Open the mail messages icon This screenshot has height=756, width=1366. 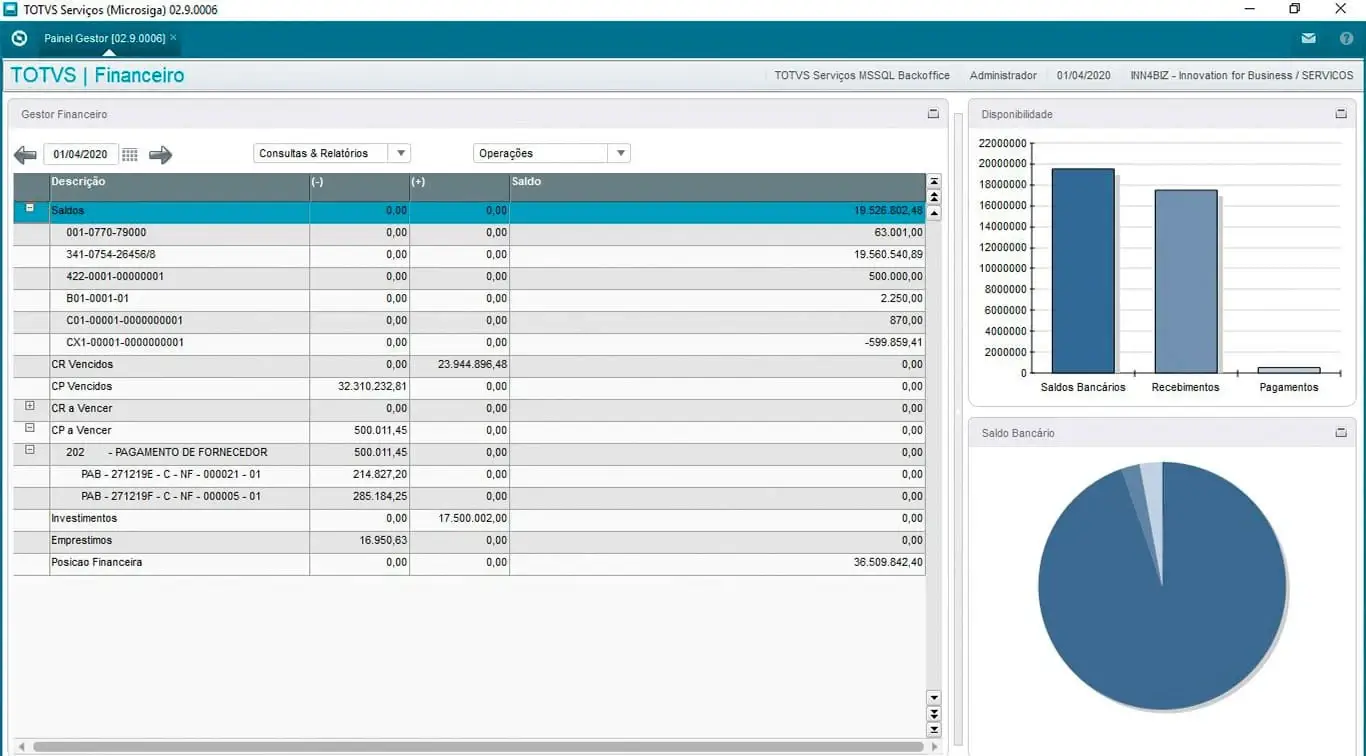click(1308, 39)
